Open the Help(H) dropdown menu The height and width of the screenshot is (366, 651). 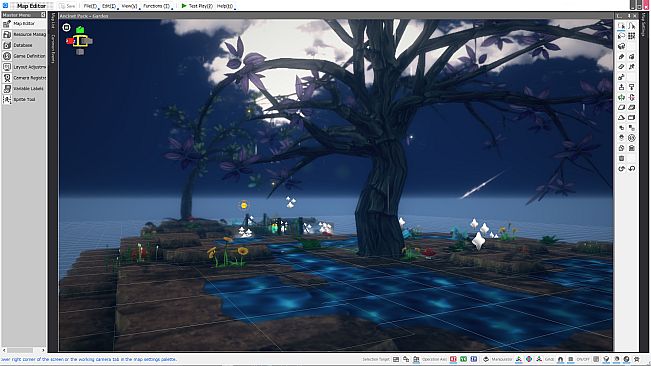(225, 6)
